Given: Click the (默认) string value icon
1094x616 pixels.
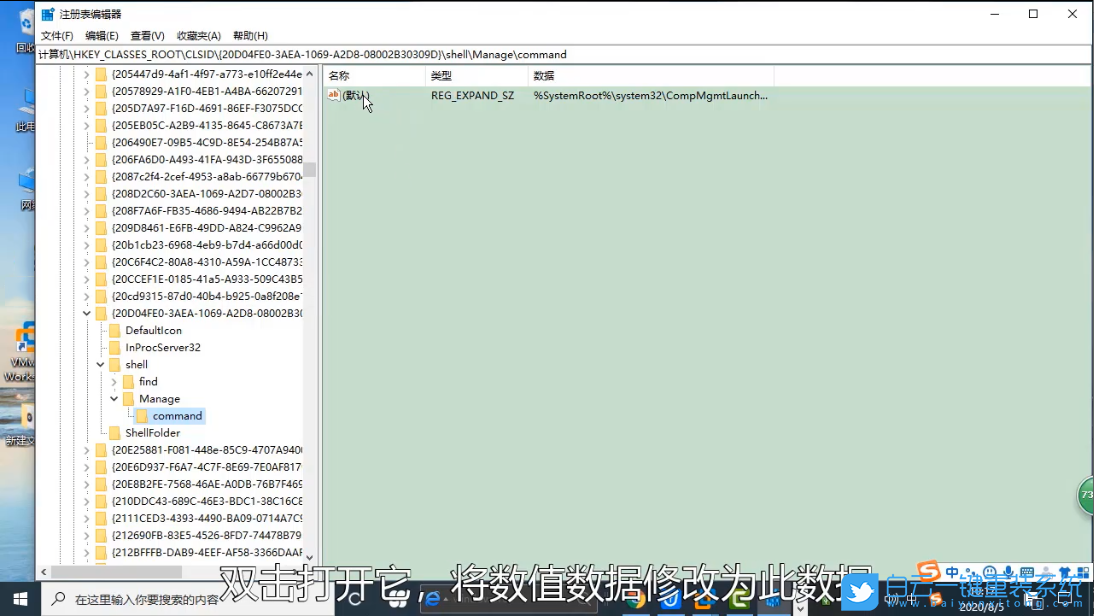Looking at the screenshot, I should (x=334, y=95).
